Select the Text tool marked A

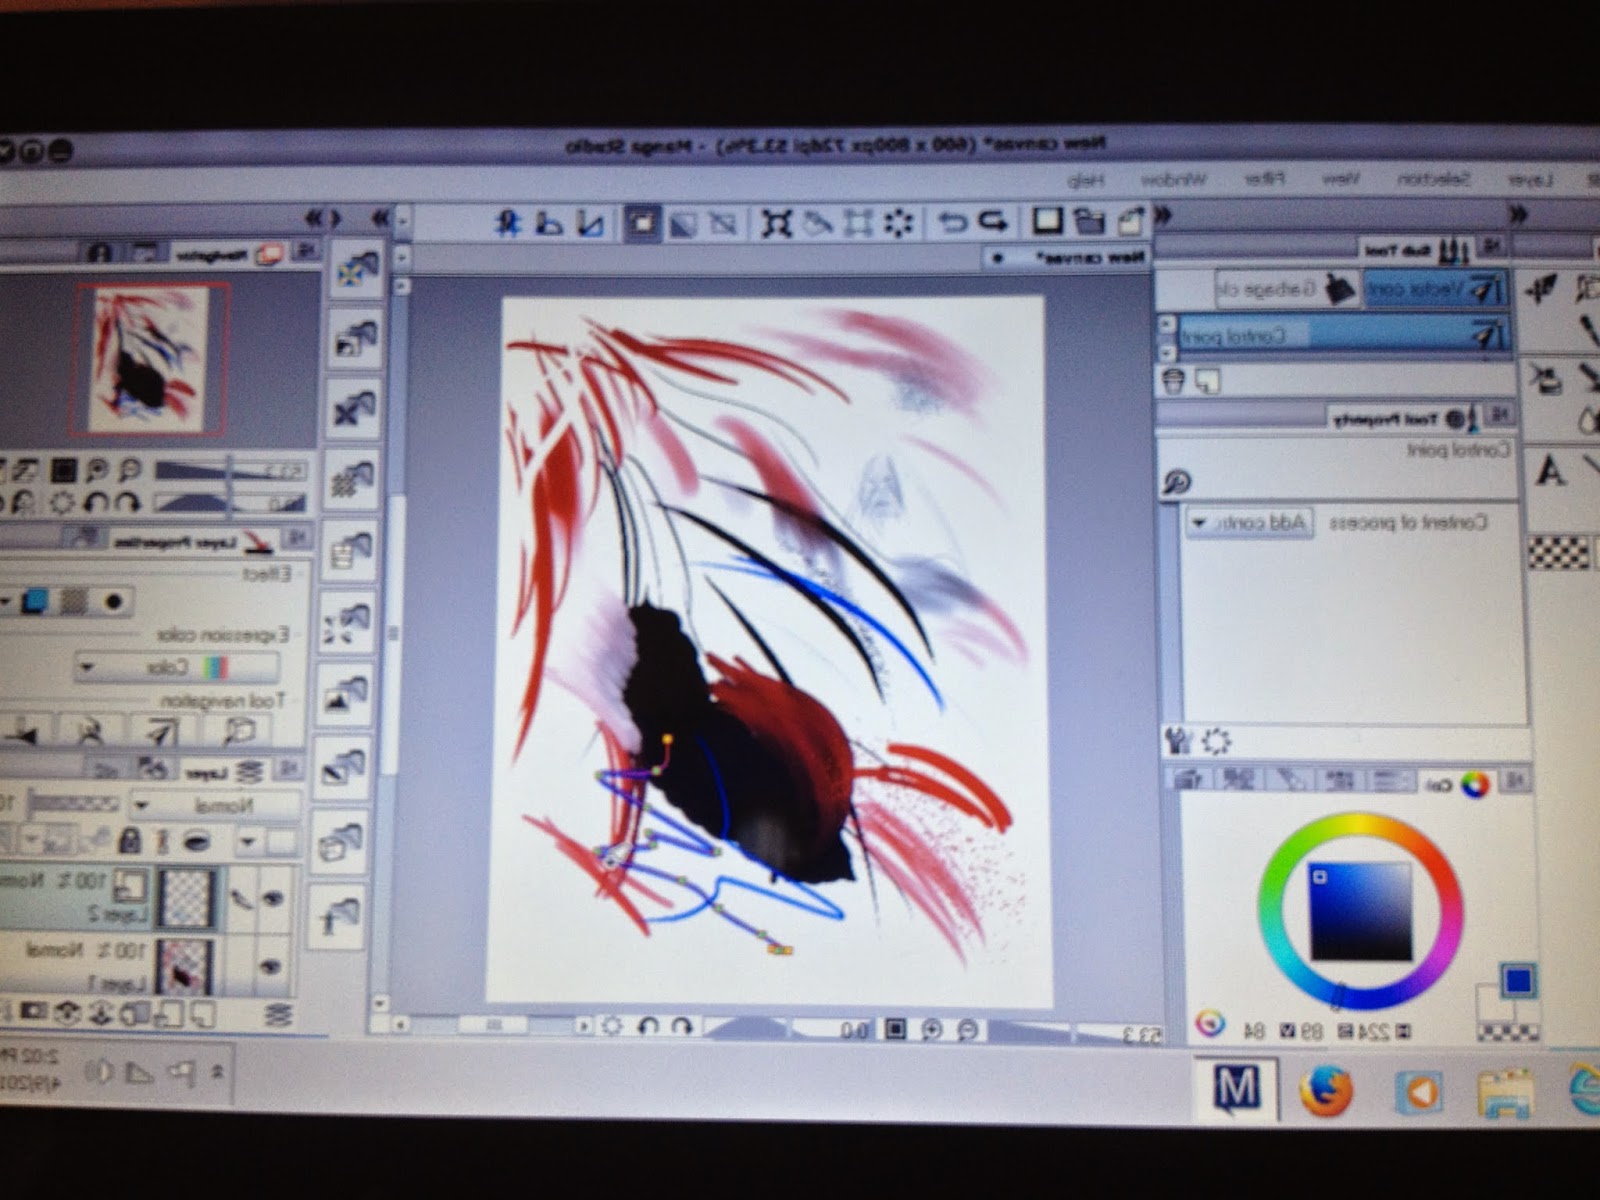click(x=1551, y=470)
